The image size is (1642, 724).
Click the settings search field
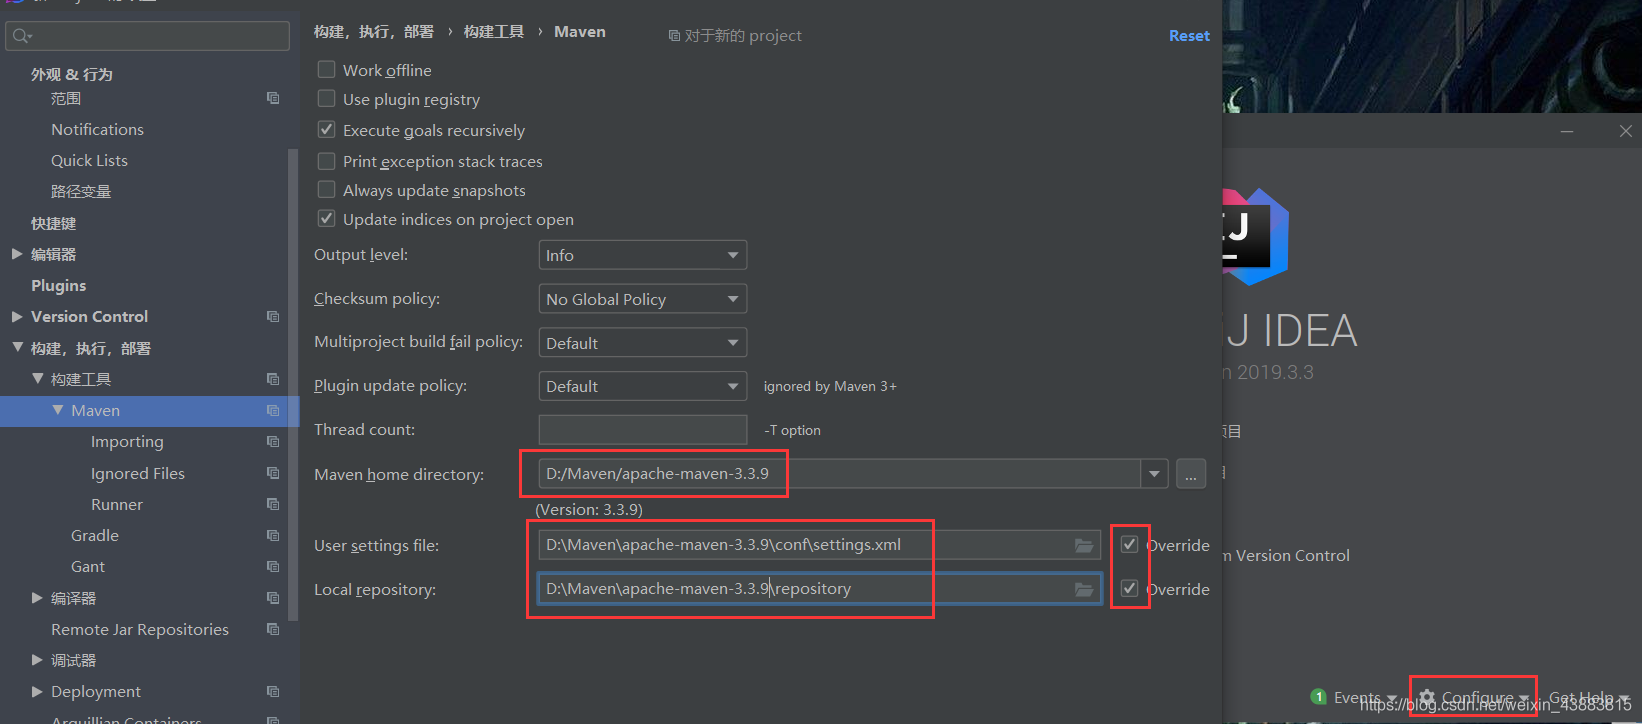[147, 36]
